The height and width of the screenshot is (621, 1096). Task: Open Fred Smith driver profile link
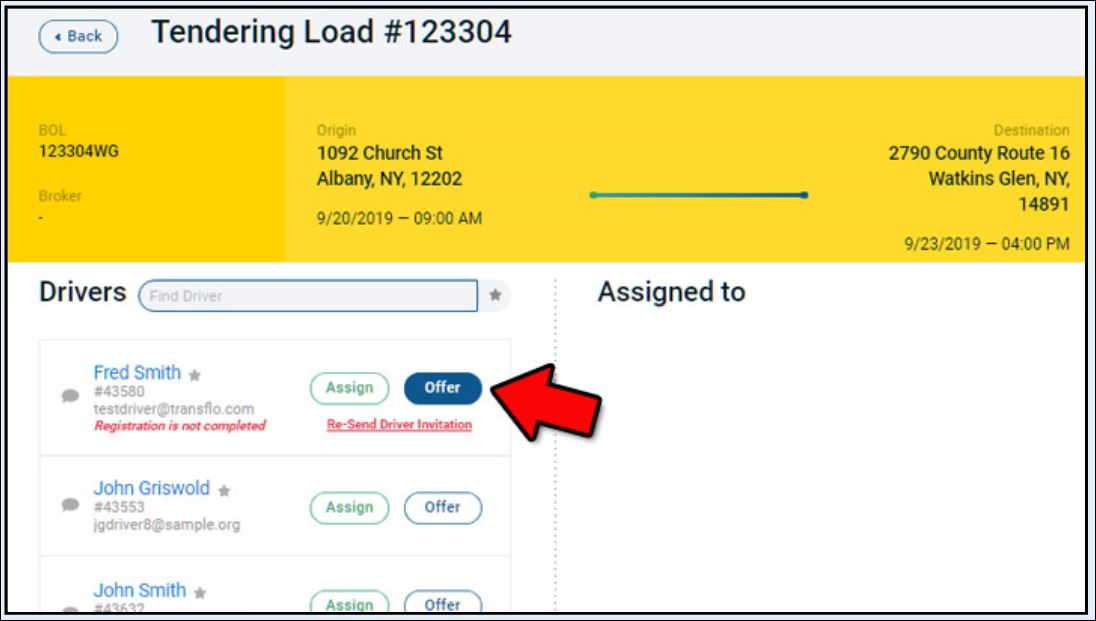coord(137,373)
